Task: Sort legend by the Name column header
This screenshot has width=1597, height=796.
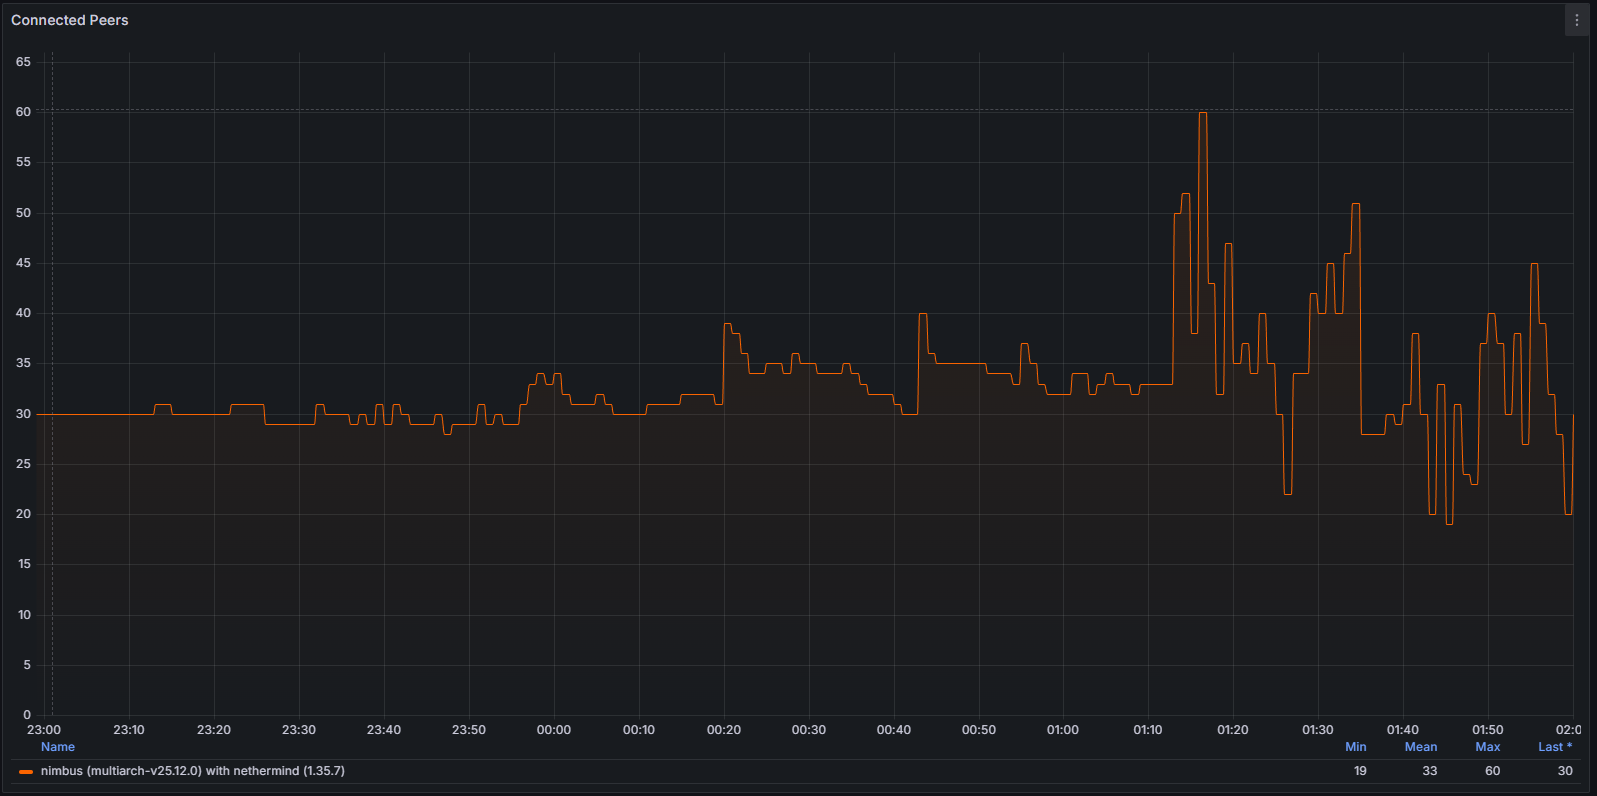Action: point(58,747)
